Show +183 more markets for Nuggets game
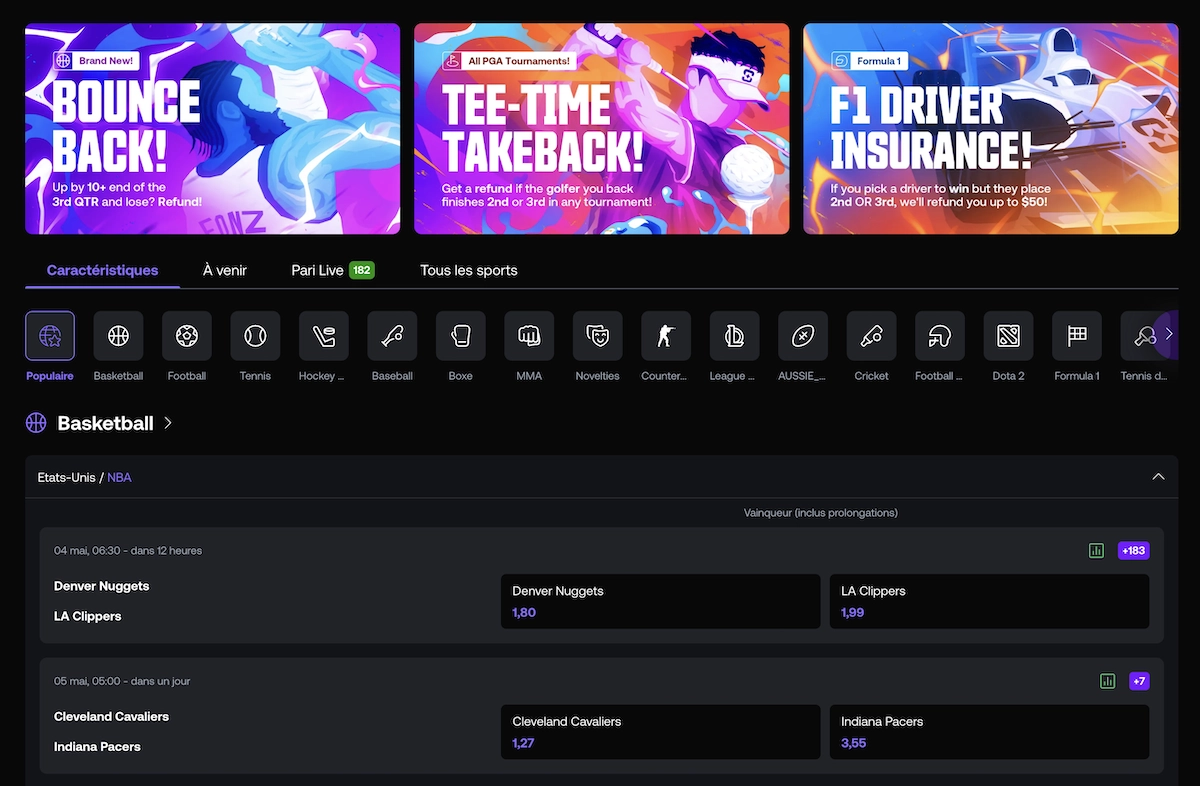This screenshot has width=1200, height=786. [x=1133, y=551]
